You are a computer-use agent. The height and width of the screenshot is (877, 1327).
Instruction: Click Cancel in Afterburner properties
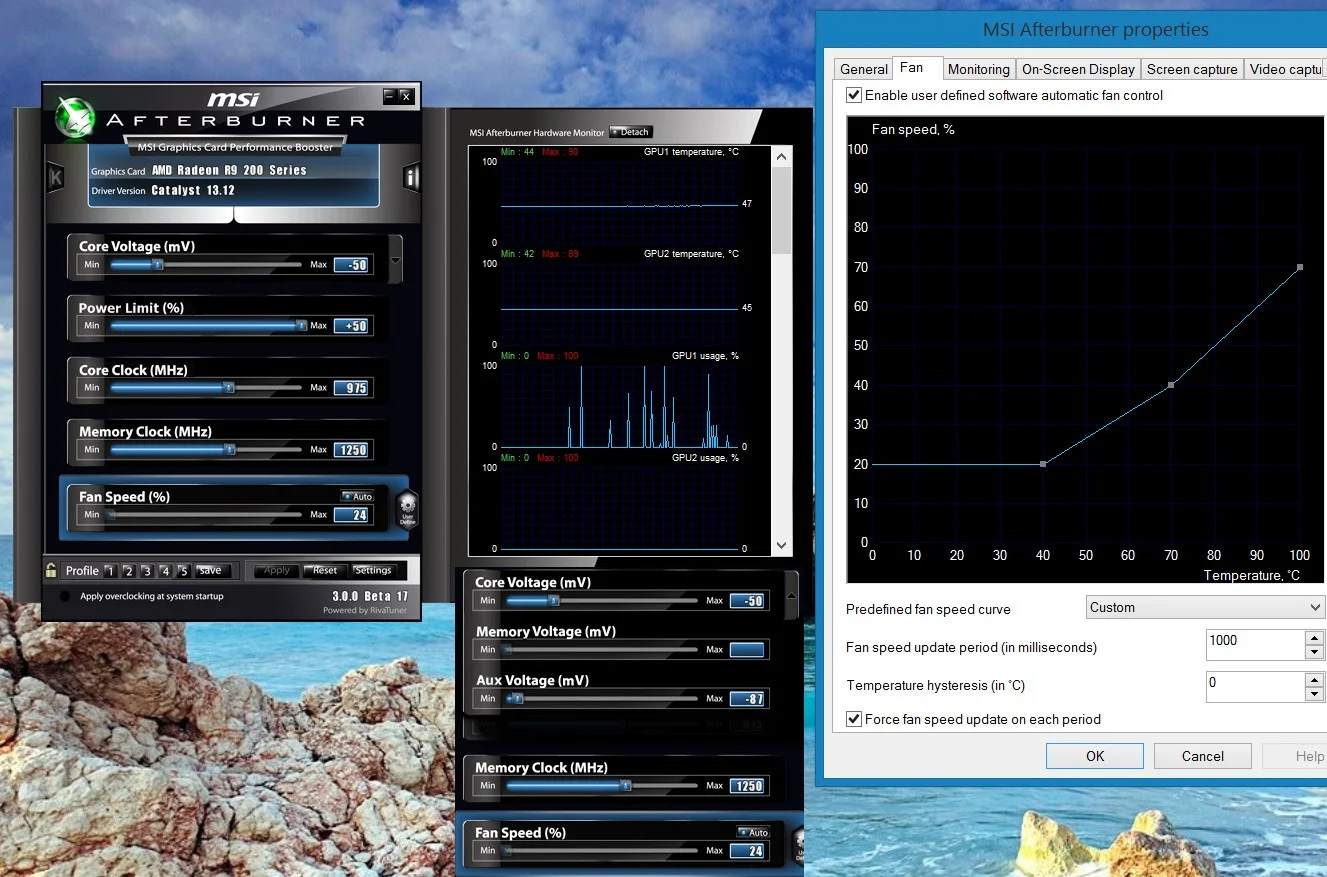click(x=1203, y=756)
